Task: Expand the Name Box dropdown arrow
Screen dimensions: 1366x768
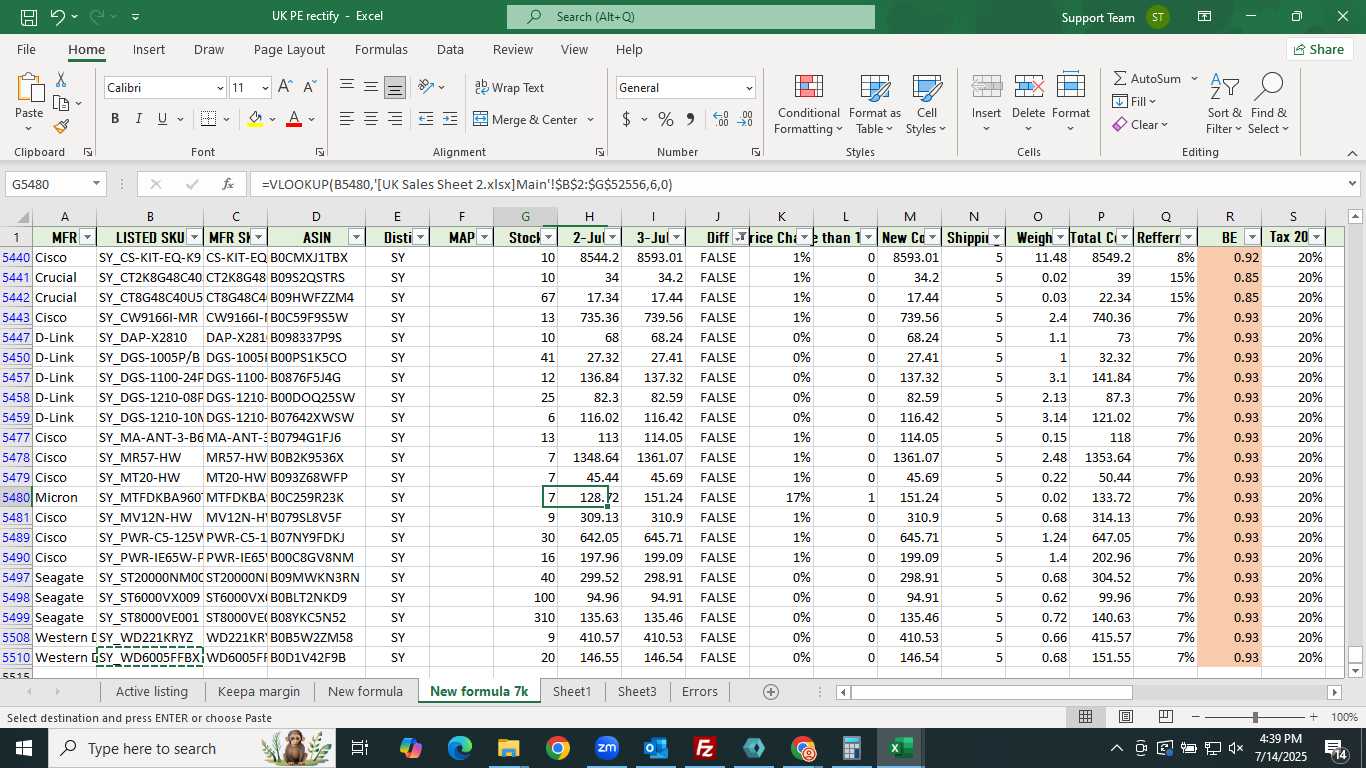Action: tap(96, 184)
